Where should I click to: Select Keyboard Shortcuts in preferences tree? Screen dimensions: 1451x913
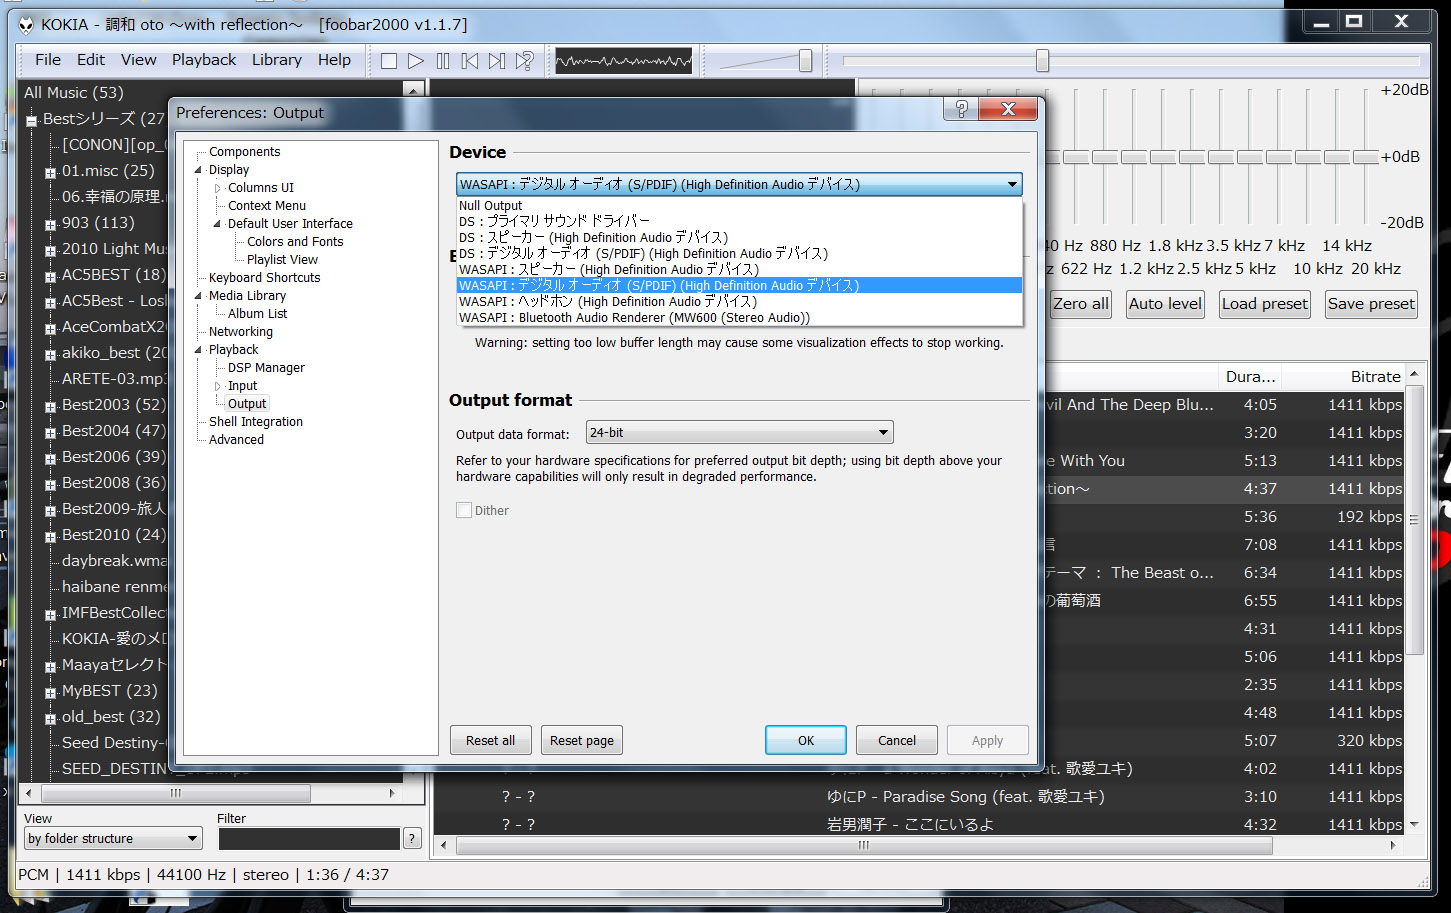pyautogui.click(x=264, y=278)
